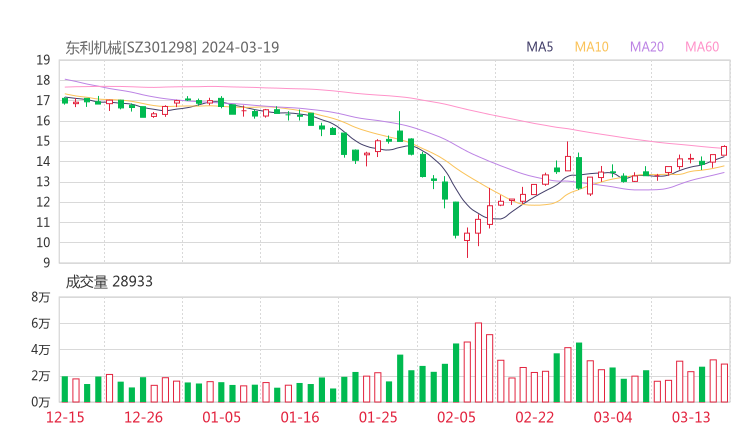Click the 12-15 date axis label
The image size is (740, 440).
[x=65, y=417]
